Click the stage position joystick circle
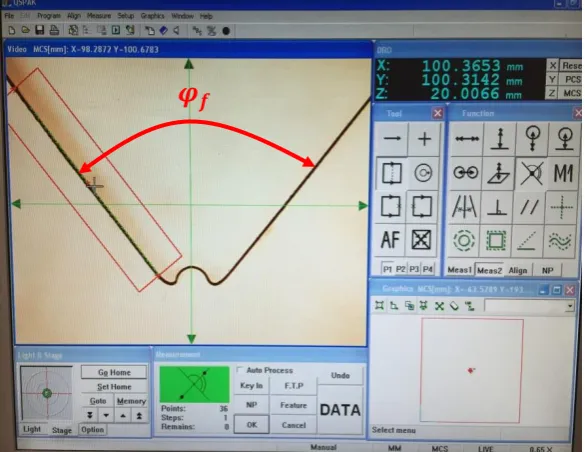The height and width of the screenshot is (452, 585). 47,393
